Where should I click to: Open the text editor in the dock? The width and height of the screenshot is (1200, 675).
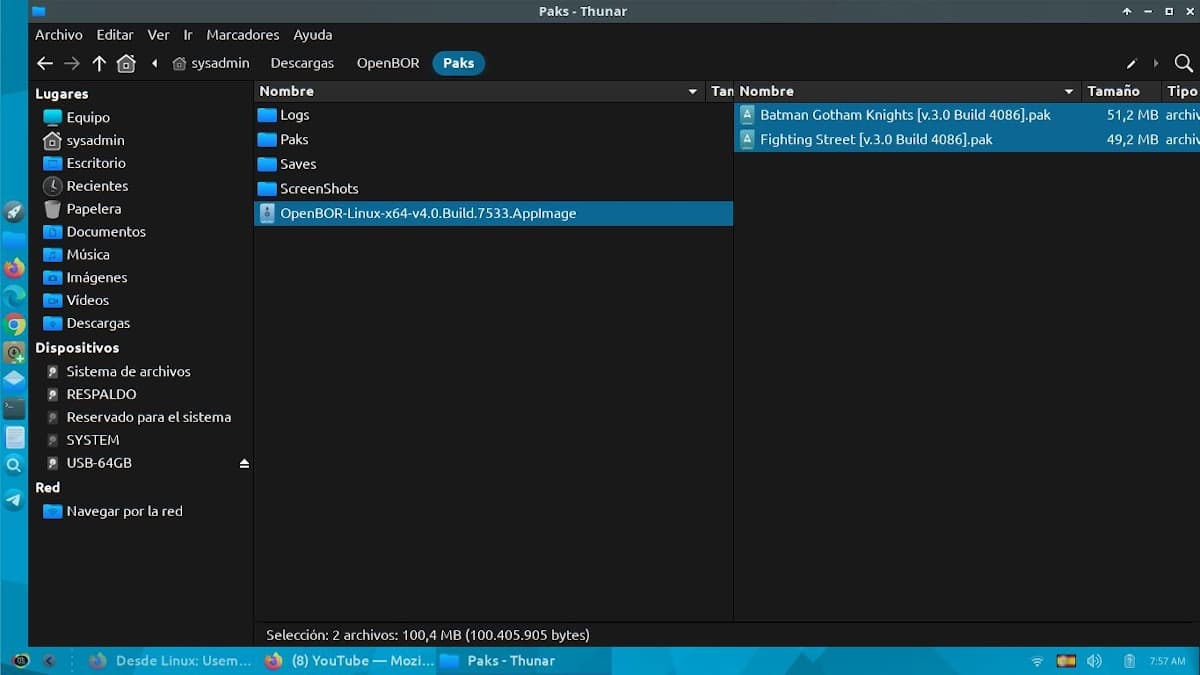click(14, 437)
